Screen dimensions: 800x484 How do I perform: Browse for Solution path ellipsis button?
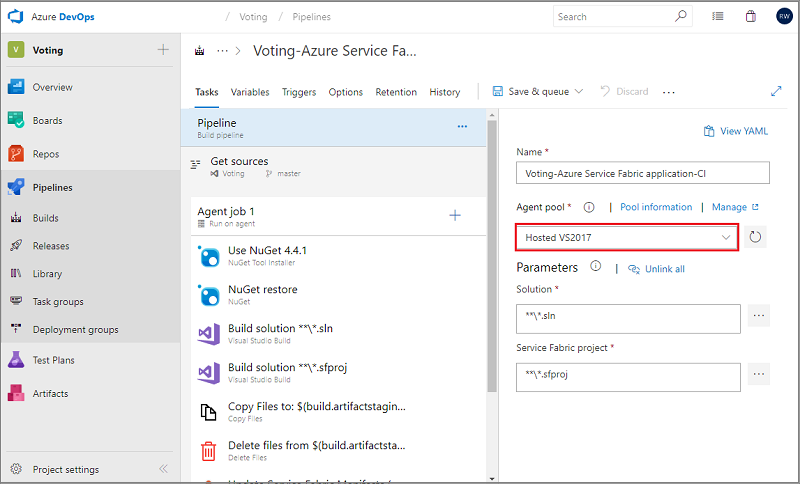(x=759, y=316)
